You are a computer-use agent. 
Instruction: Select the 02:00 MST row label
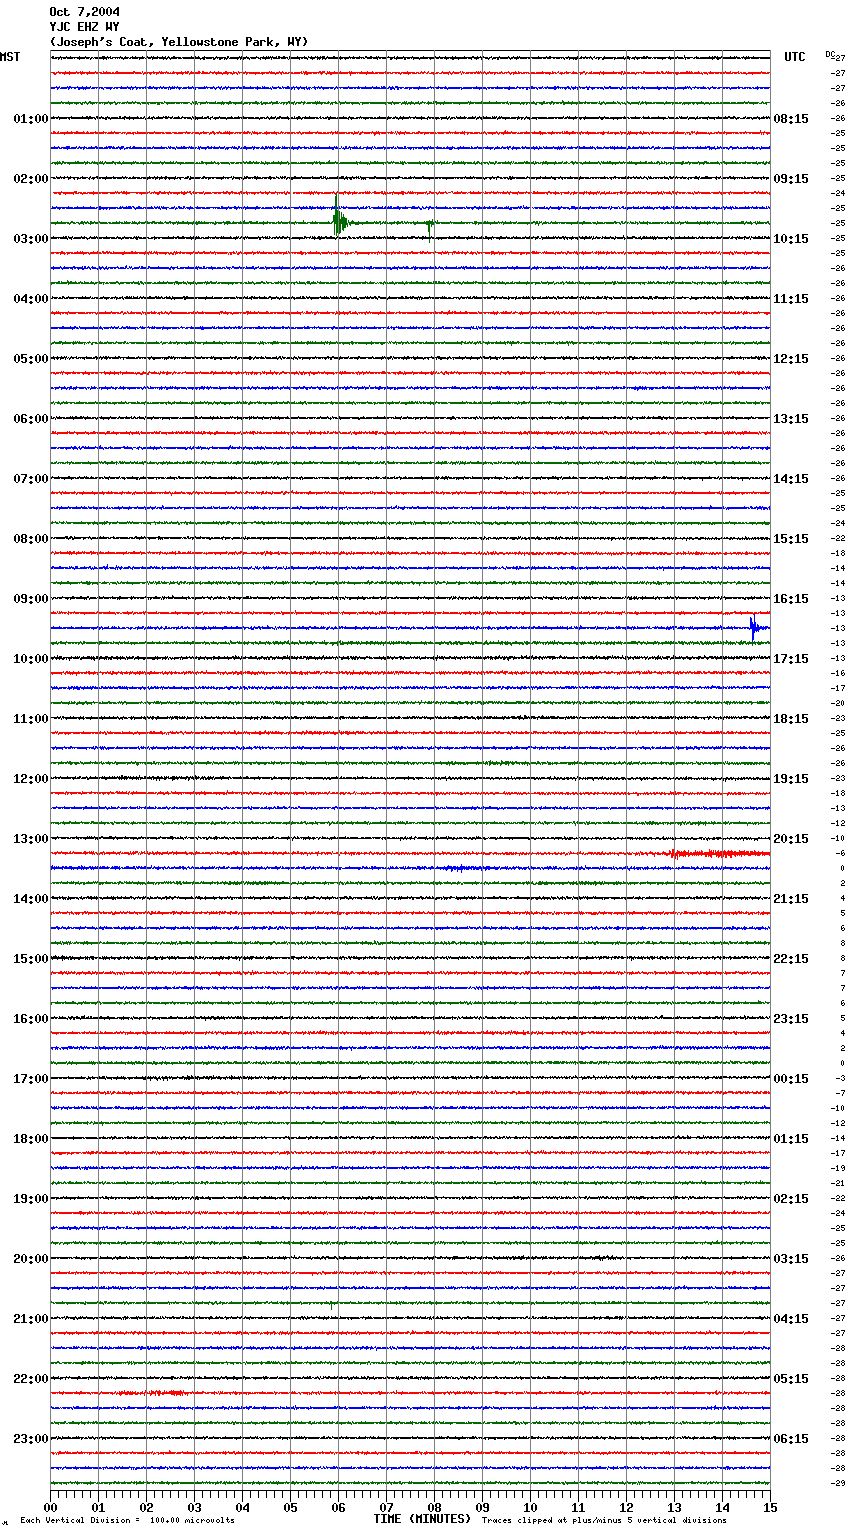click(x=31, y=179)
